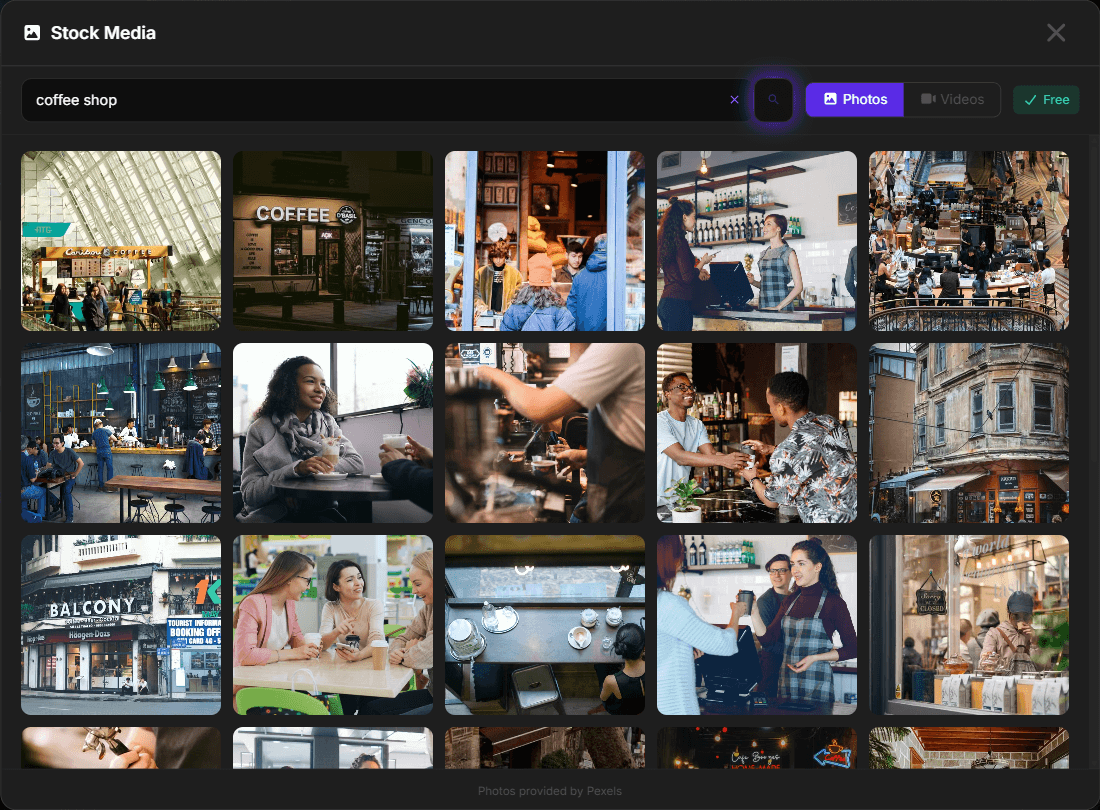Select the blue-walled cafe counter interior photo
The height and width of the screenshot is (810, 1100).
(121, 433)
